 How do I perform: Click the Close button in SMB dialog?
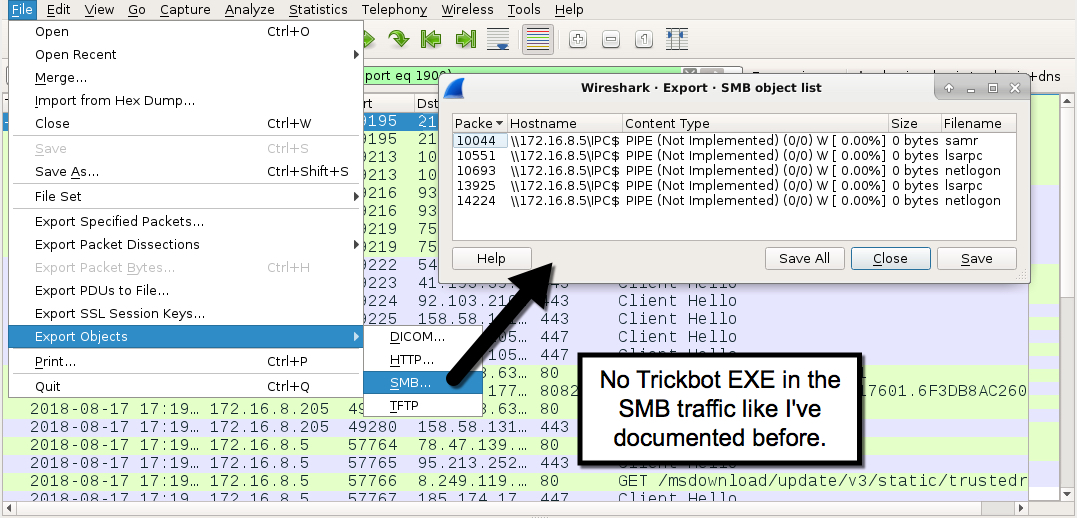pyautogui.click(x=891, y=258)
